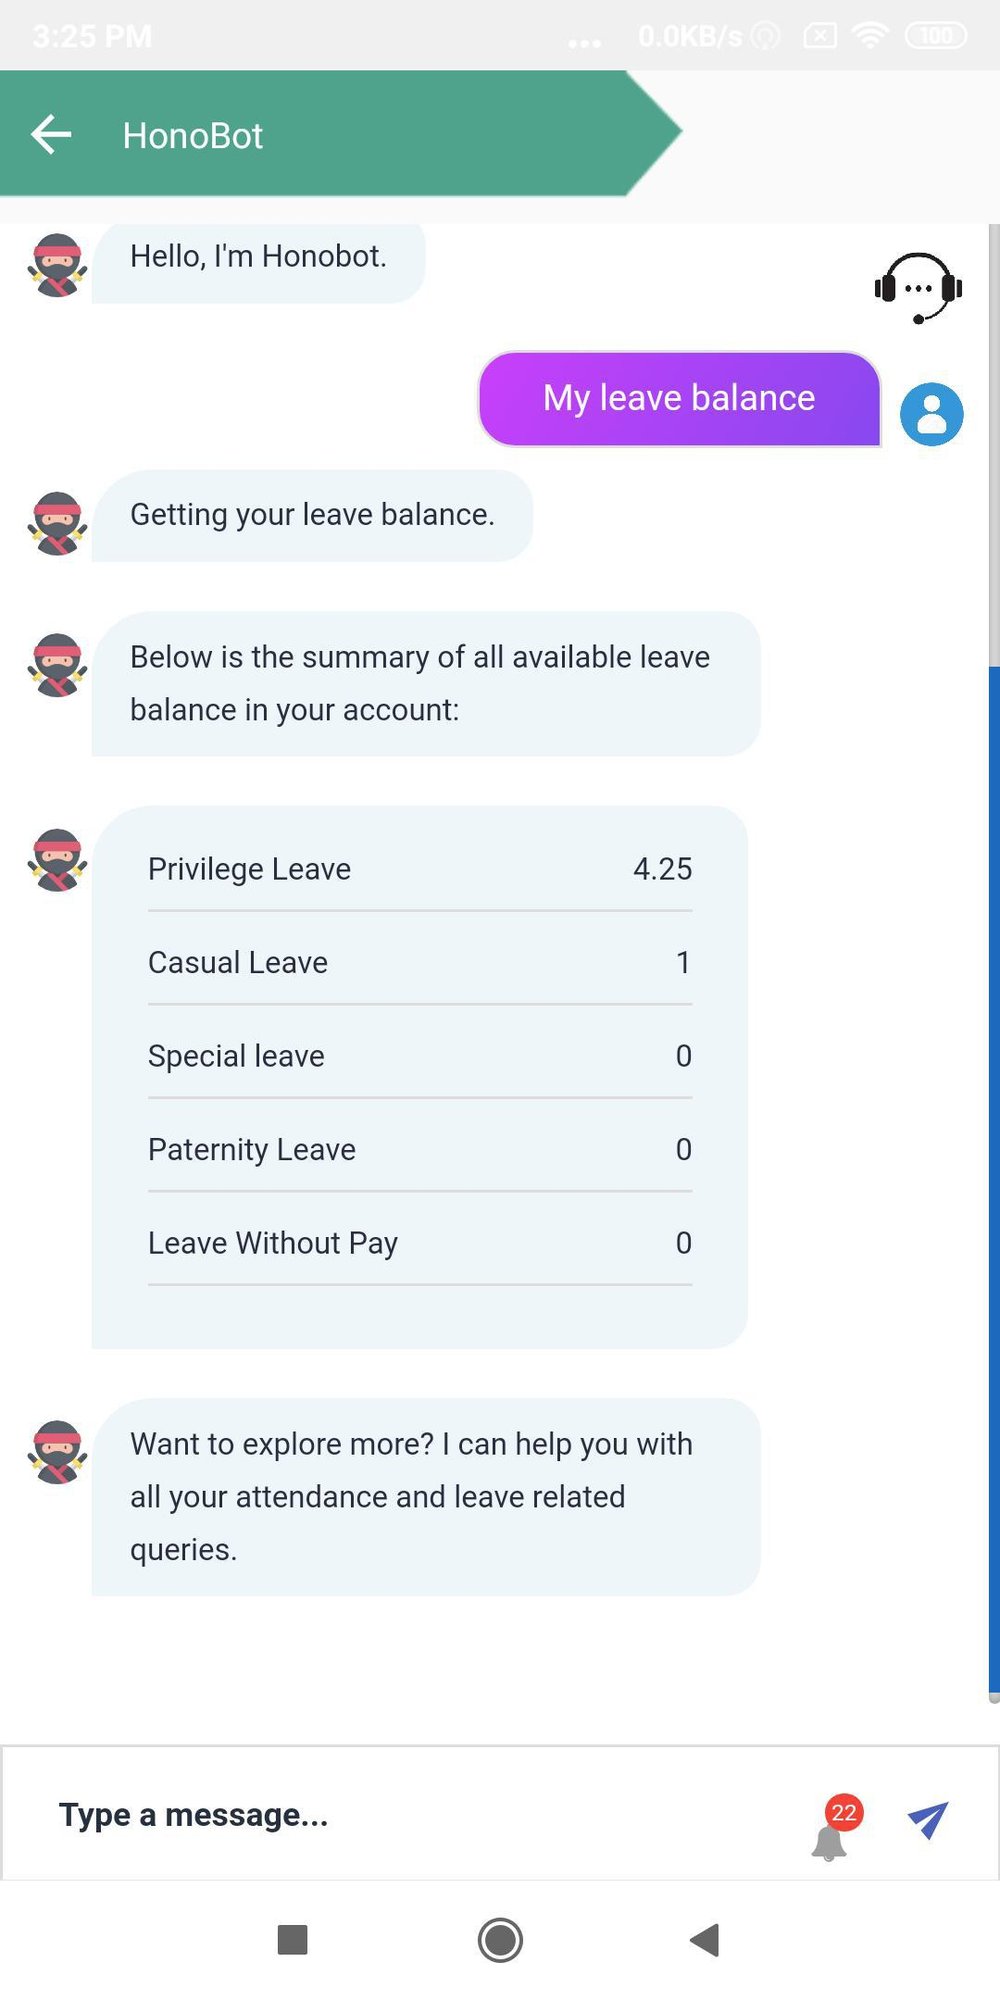Viewport: 1000px width, 2000px height.
Task: Select the Casual Leave row
Action: pos(420,962)
